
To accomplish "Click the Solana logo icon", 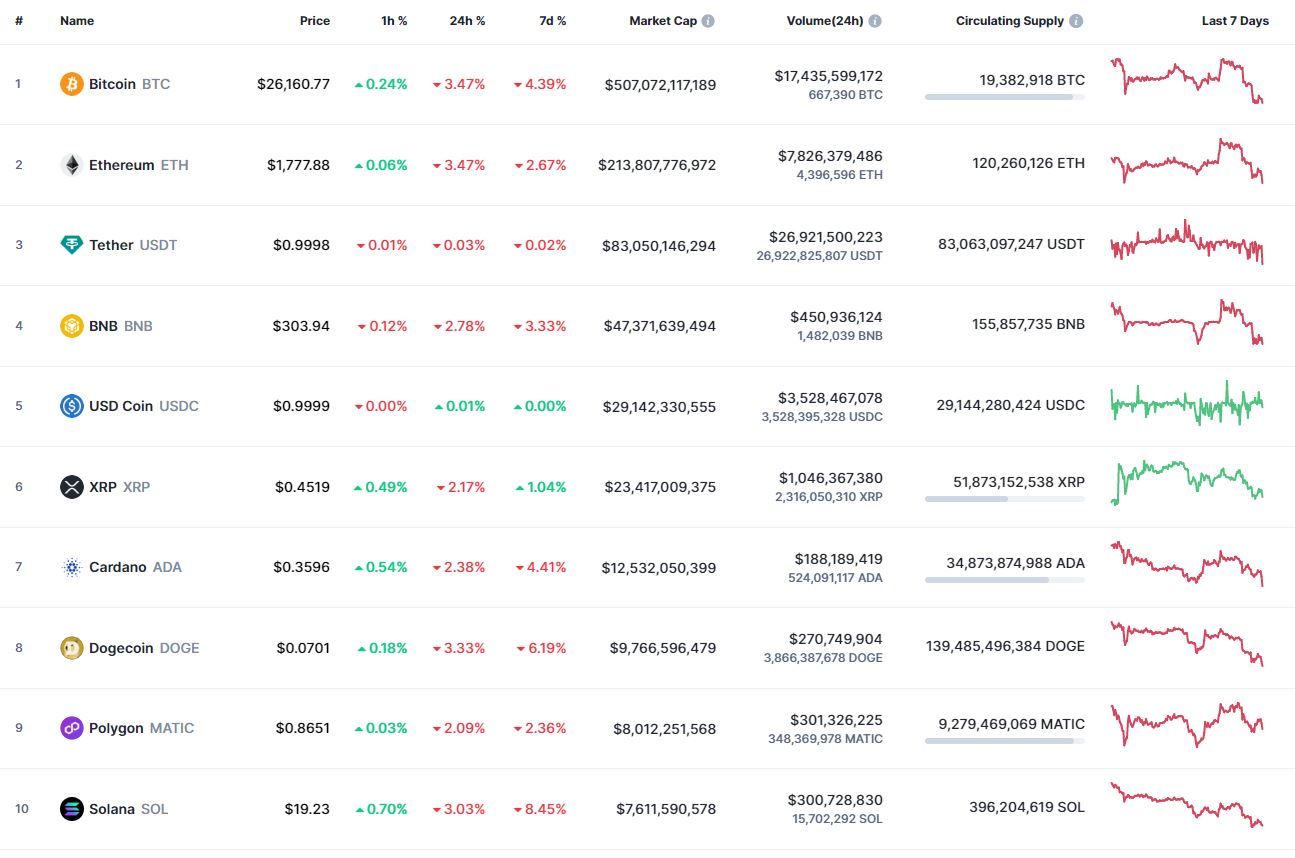I will coord(71,809).
